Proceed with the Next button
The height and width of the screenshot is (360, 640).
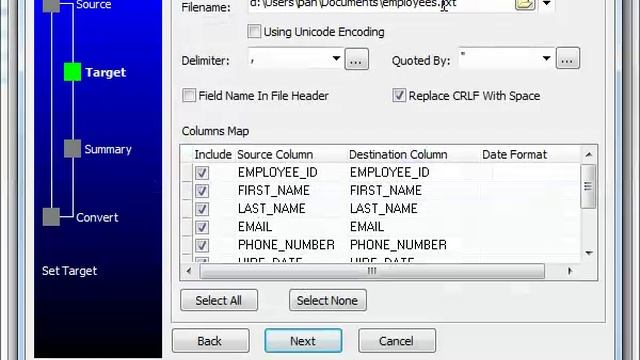pos(303,340)
